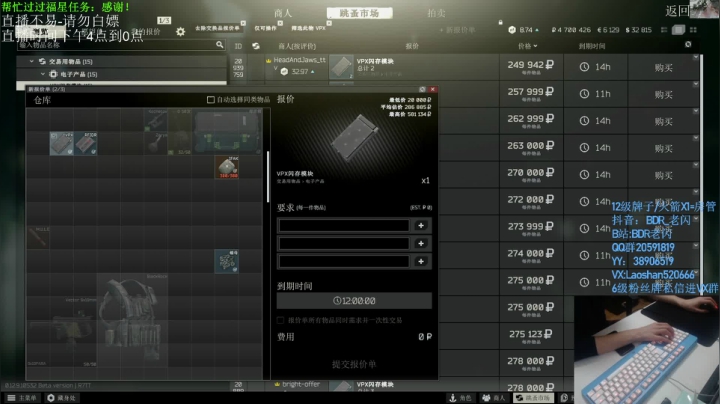
Task: Pin the add offer window
Action: pos(422,89)
